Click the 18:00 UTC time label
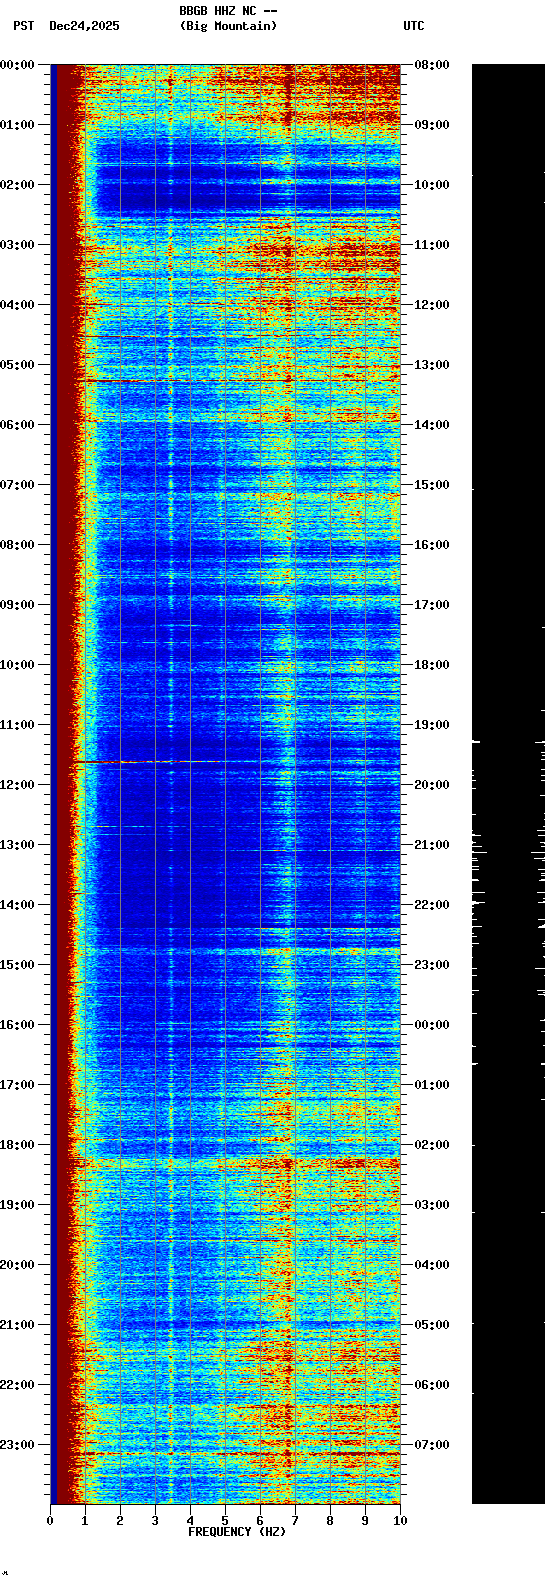Image resolution: width=552 pixels, height=1584 pixels. (x=432, y=665)
